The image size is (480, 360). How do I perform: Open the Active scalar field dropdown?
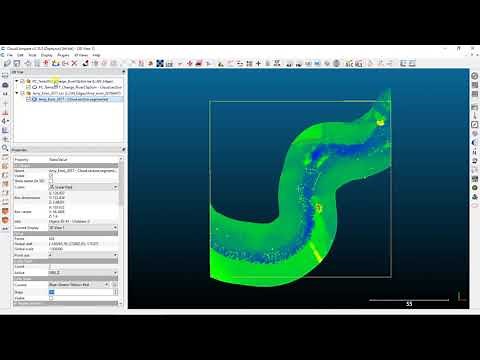(83, 273)
